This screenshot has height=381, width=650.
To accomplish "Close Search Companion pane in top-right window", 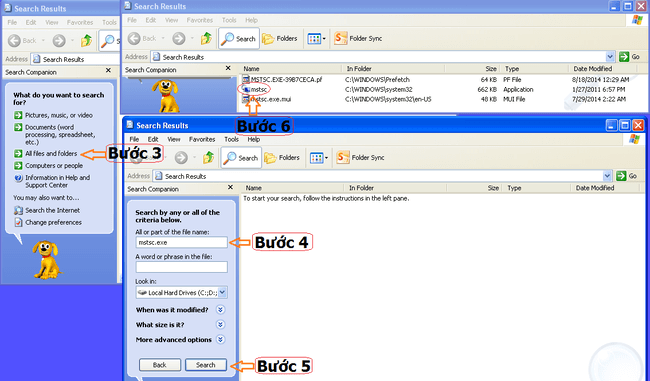I will 228,68.
